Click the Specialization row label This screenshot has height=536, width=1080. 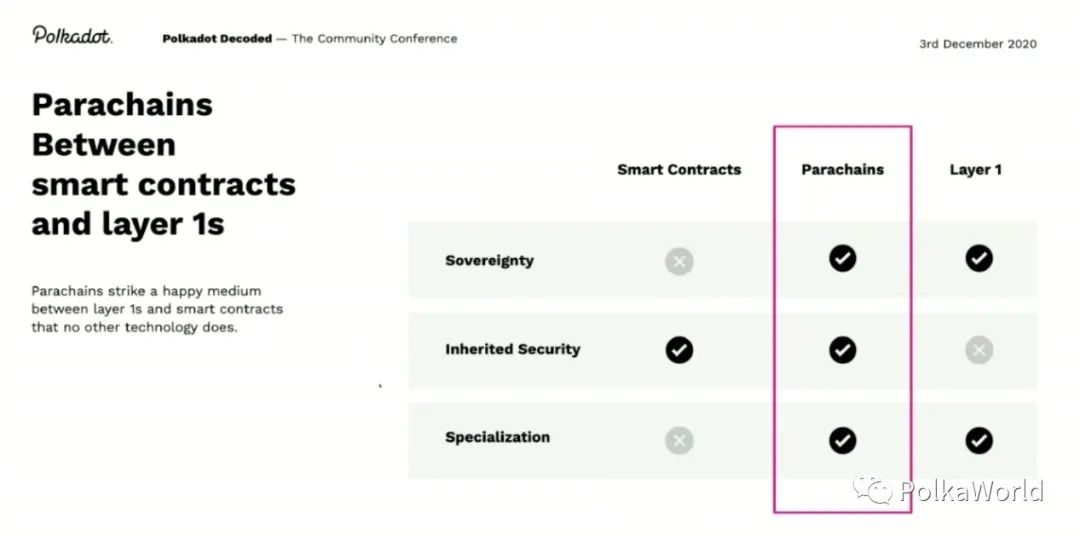[x=497, y=437]
